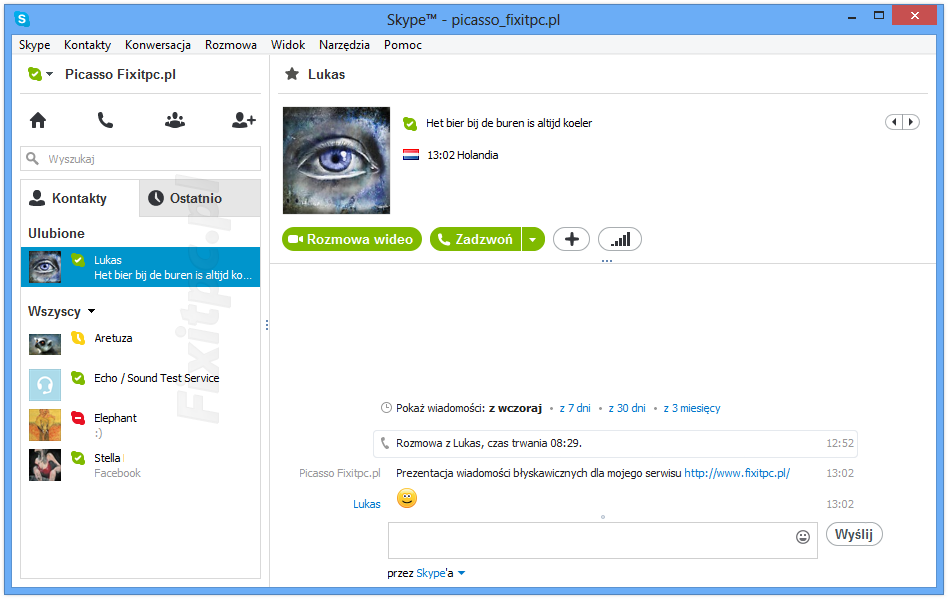Open the call phones dial pad icon

pos(105,120)
